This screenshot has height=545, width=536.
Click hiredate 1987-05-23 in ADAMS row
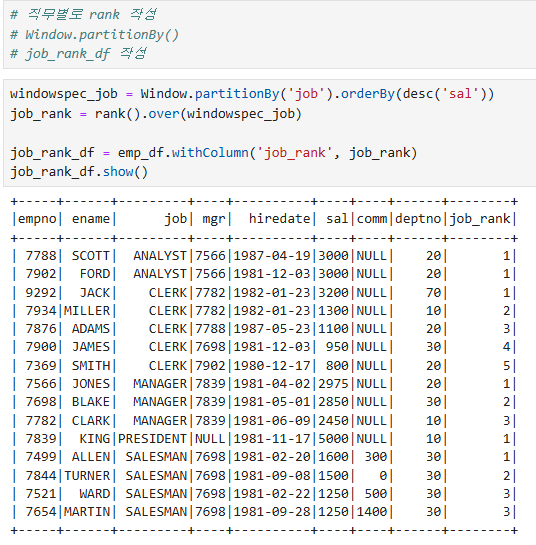[272, 329]
